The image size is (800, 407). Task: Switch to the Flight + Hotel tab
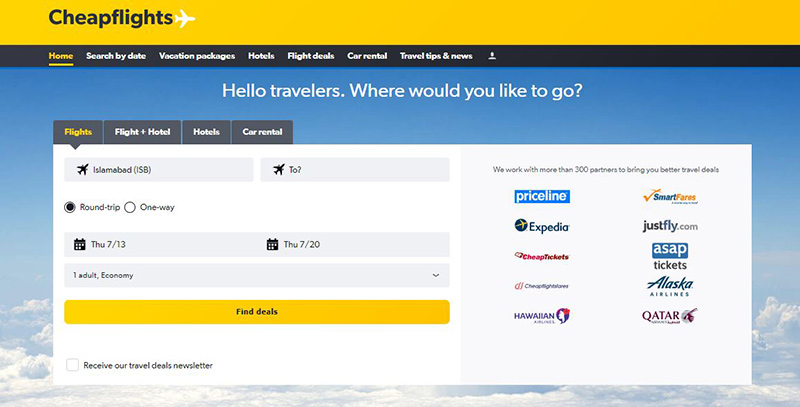(142, 132)
